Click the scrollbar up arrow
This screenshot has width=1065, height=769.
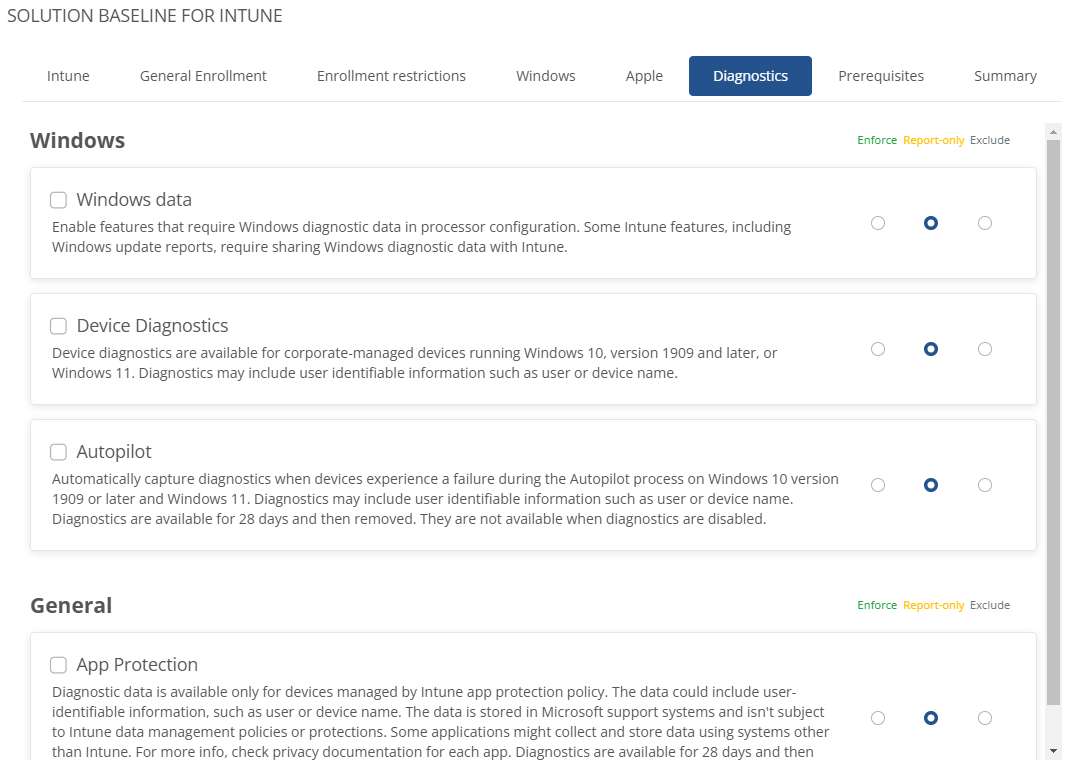click(1053, 132)
